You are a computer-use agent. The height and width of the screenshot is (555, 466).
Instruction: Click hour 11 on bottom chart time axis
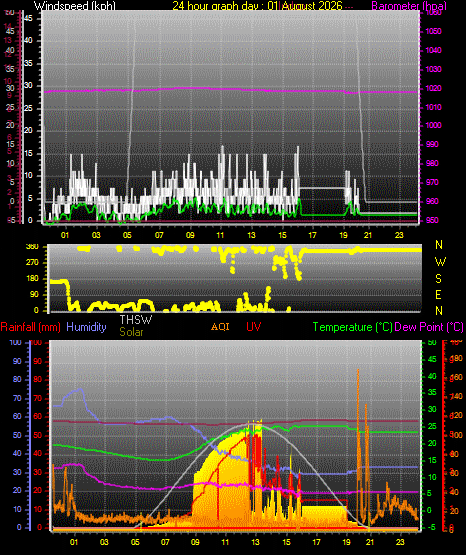pyautogui.click(x=225, y=542)
